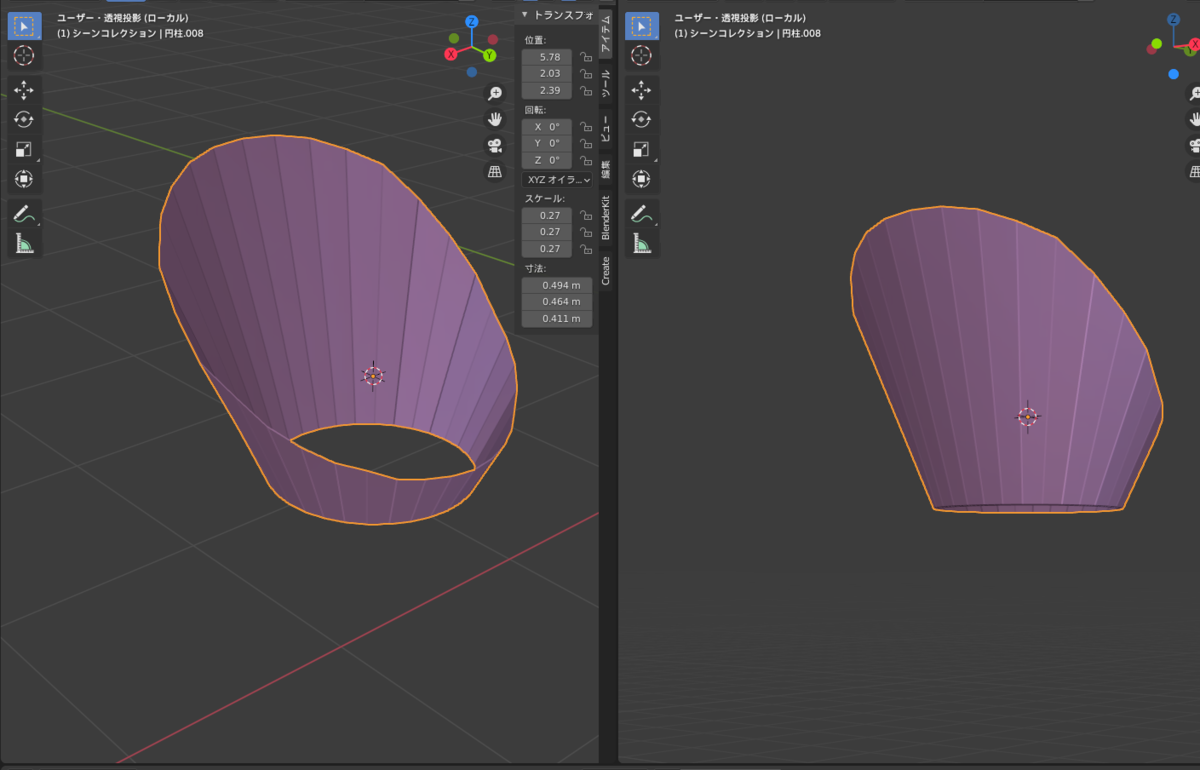This screenshot has width=1200, height=770.
Task: Click the rotation X 0° field
Action: click(x=547, y=127)
